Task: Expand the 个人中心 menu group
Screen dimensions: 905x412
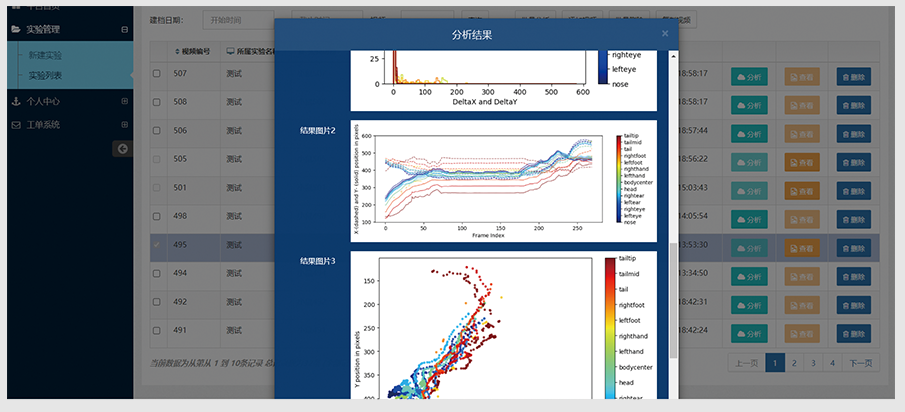Action: click(124, 102)
